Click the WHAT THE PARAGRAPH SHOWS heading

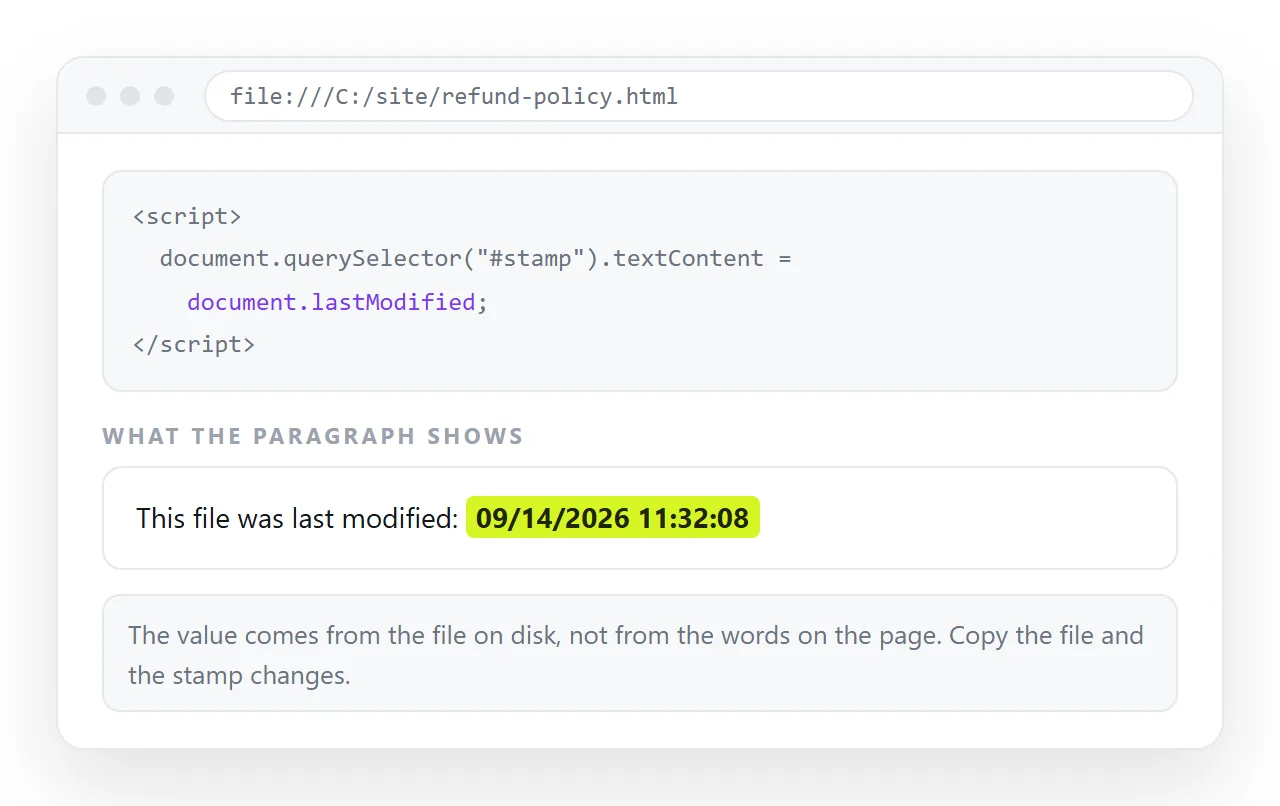click(x=313, y=436)
